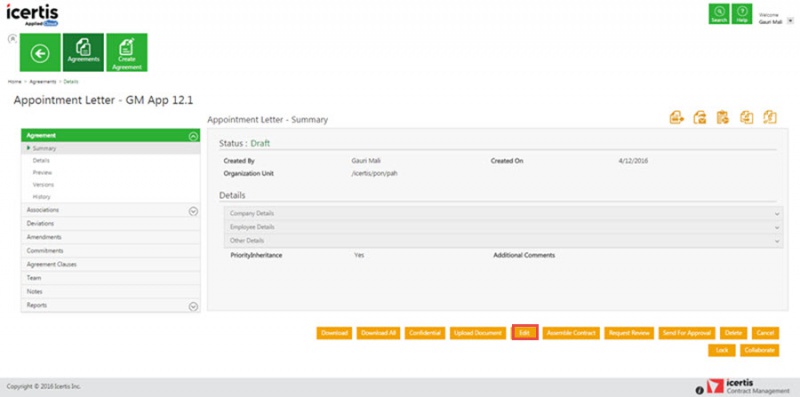
Task: Click the first orange document icon above summary
Action: (677, 117)
